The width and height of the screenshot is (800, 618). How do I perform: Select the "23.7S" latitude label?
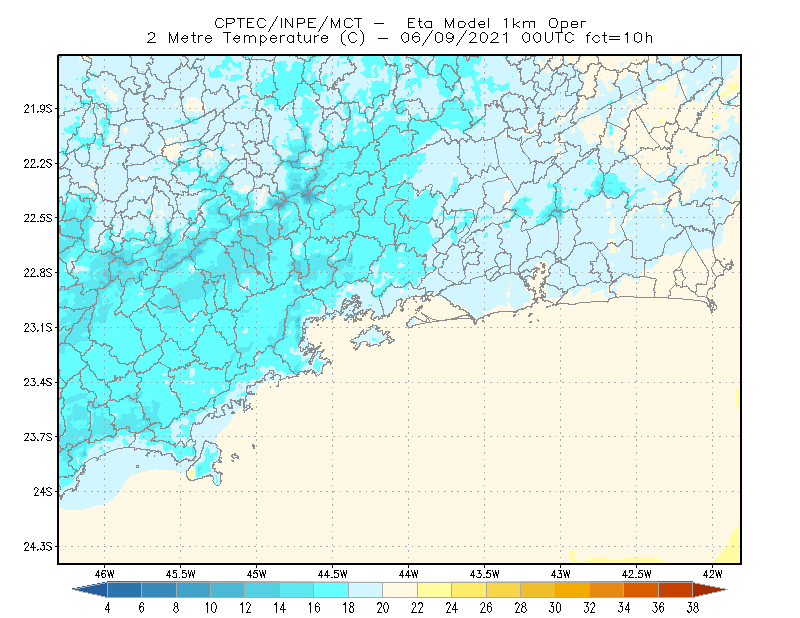point(37,437)
